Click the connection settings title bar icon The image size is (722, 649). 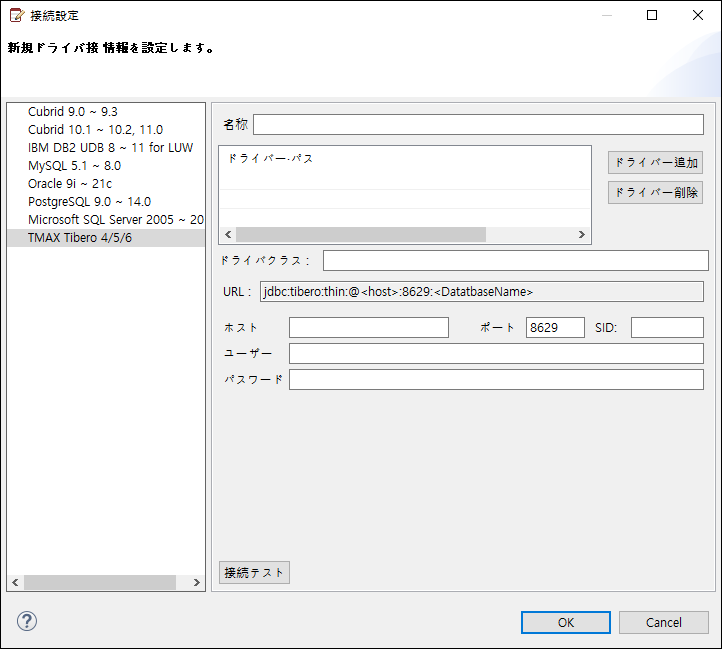[16, 15]
